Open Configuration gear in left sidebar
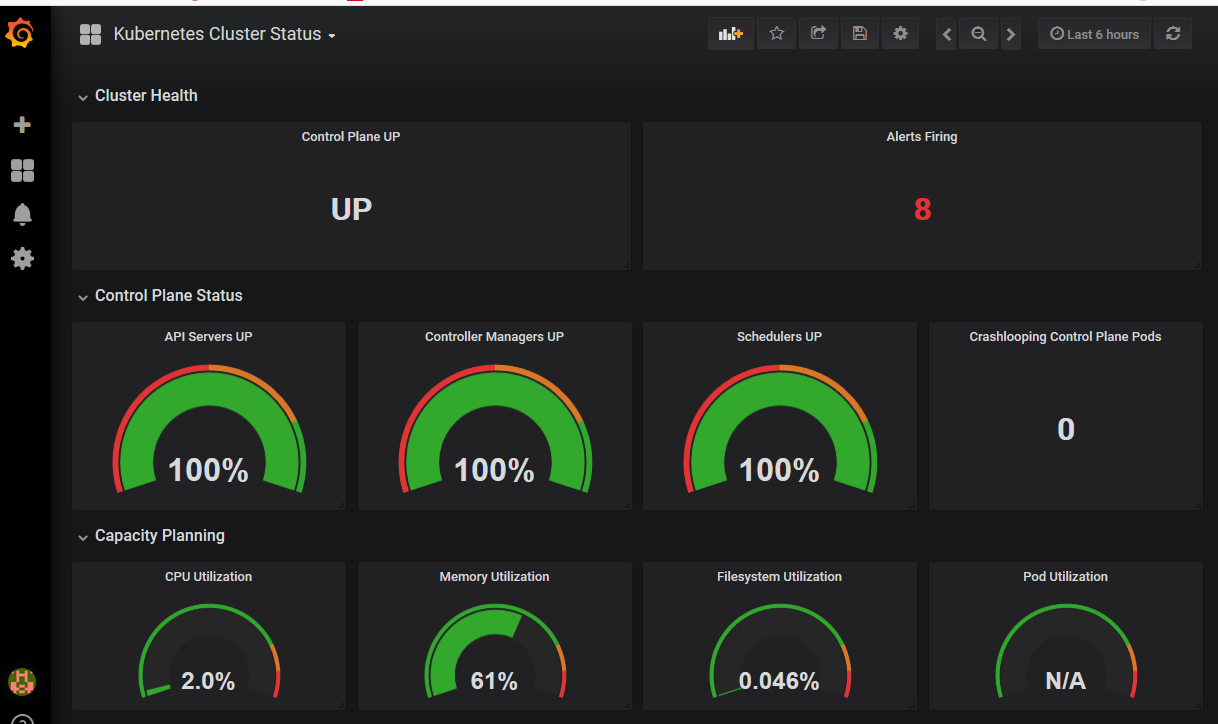Viewport: 1218px width, 724px height. [22, 259]
